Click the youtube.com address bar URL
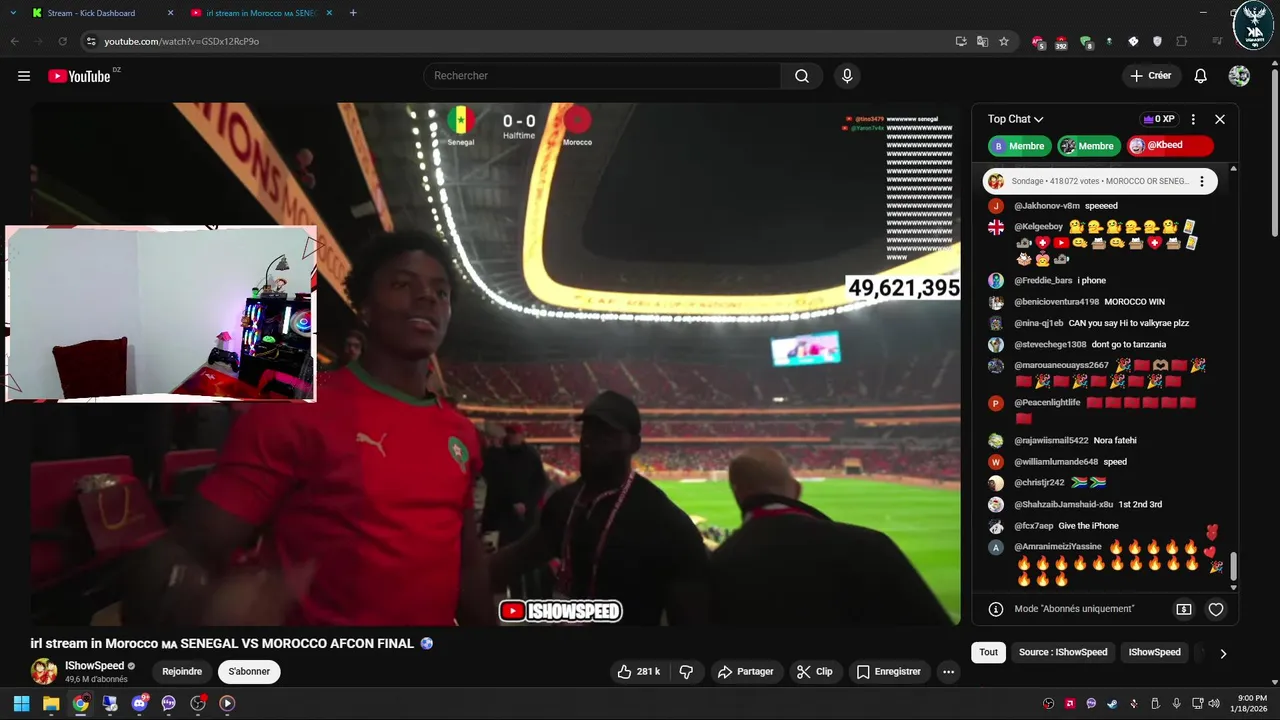 point(182,41)
